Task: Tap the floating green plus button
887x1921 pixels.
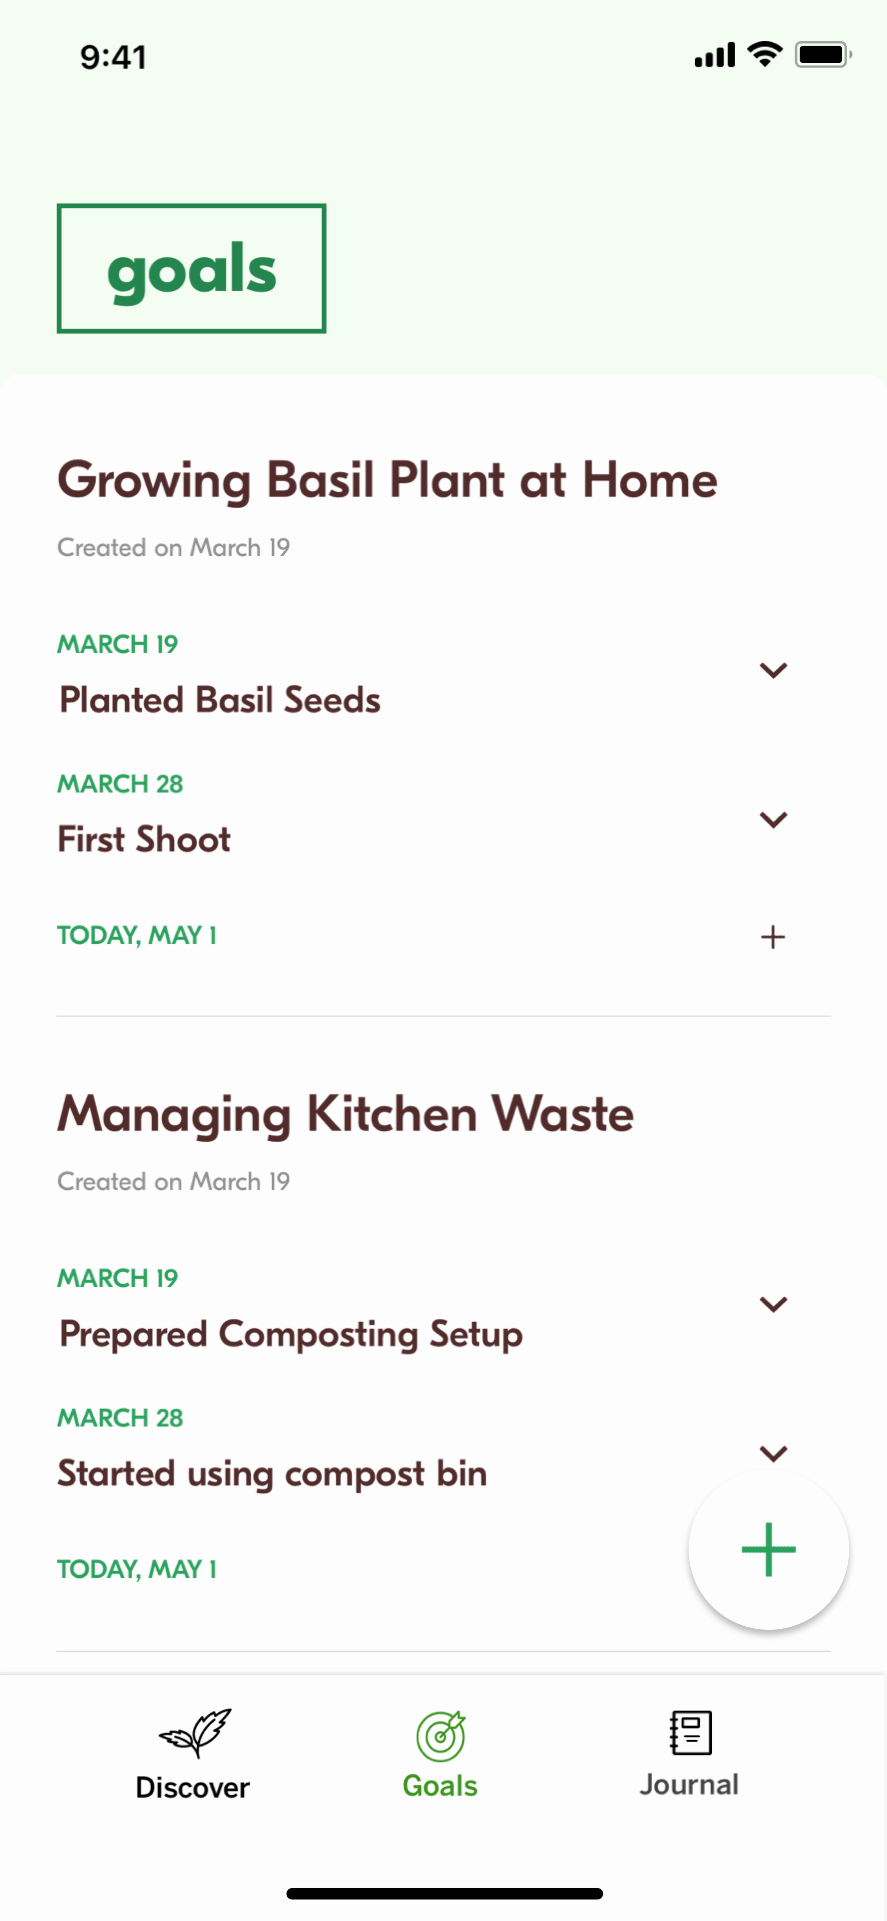Action: (768, 1550)
